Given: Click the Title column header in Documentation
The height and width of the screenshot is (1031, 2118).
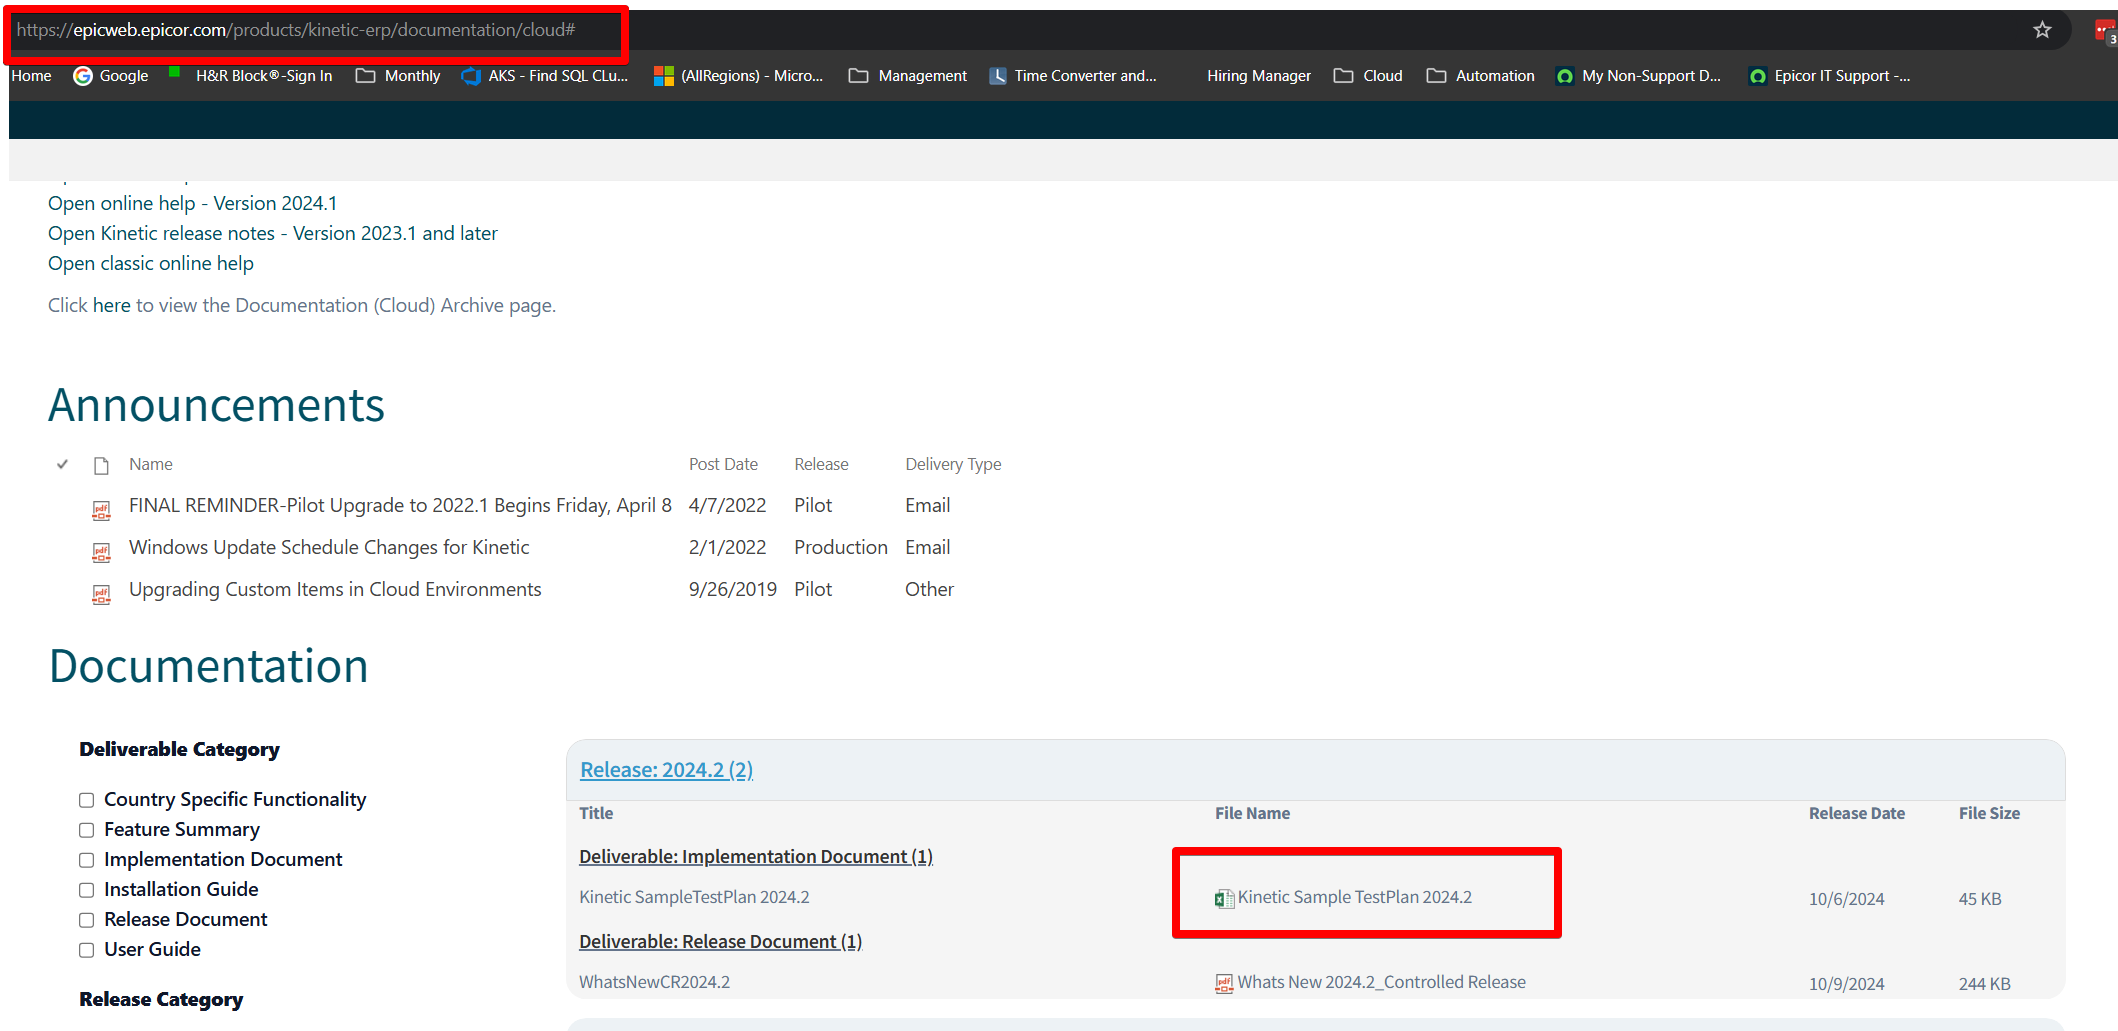Looking at the screenshot, I should coord(596,813).
